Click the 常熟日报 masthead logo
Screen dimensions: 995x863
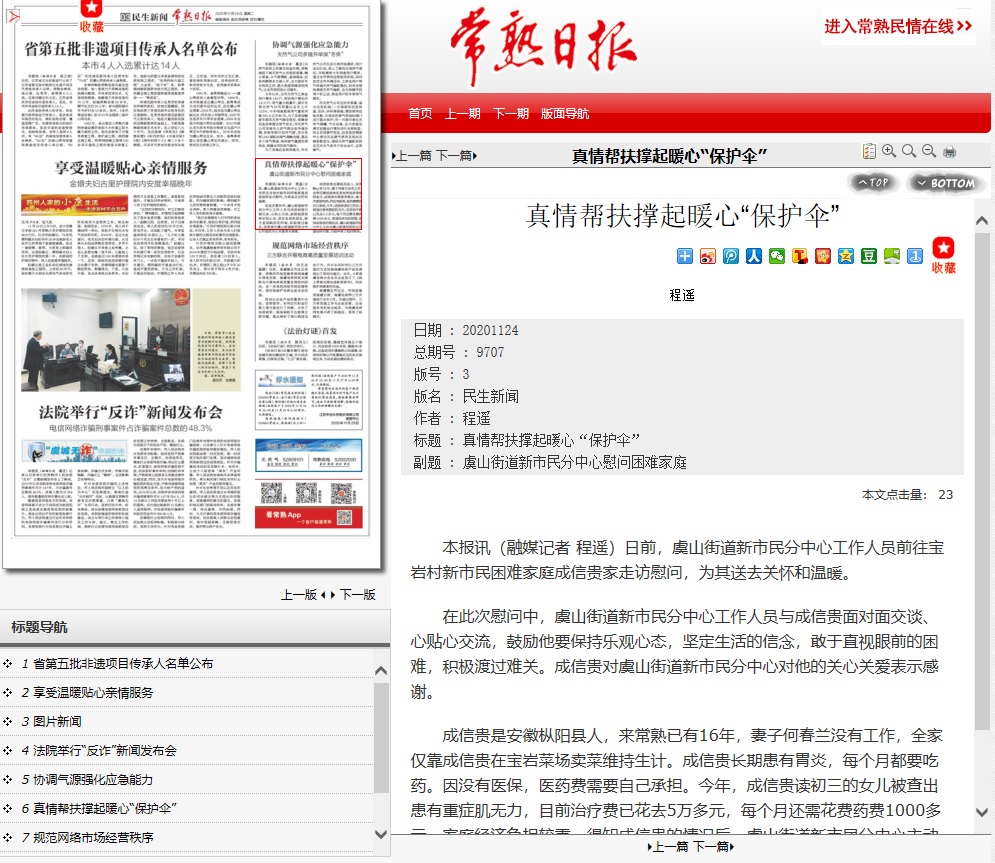(544, 46)
